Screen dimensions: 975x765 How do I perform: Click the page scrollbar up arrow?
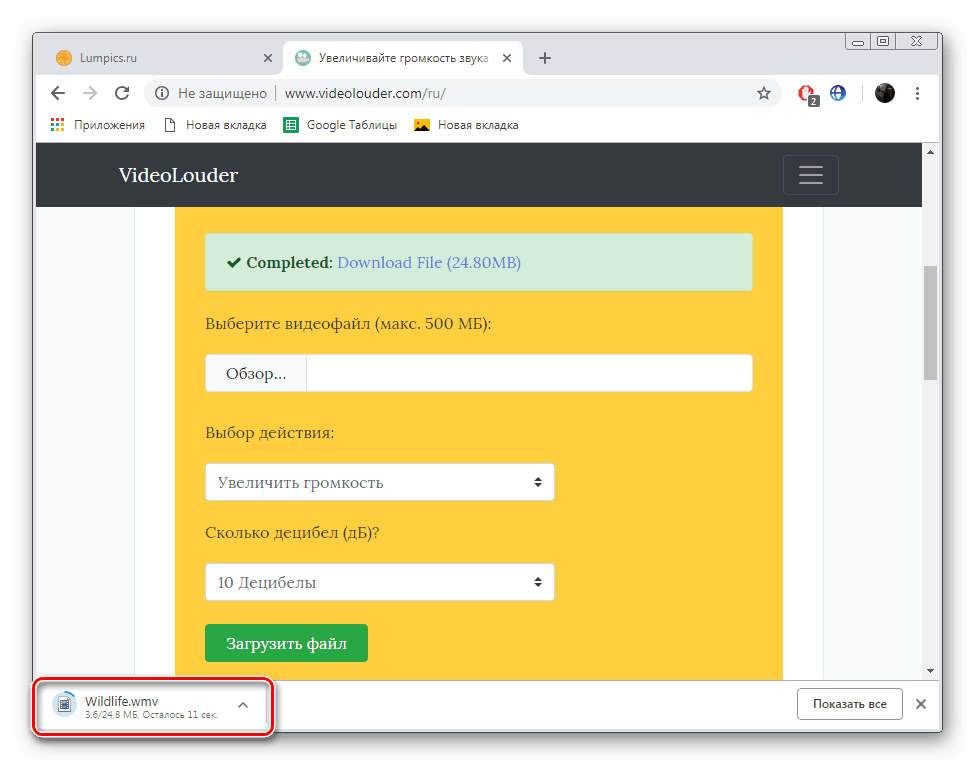coord(930,152)
